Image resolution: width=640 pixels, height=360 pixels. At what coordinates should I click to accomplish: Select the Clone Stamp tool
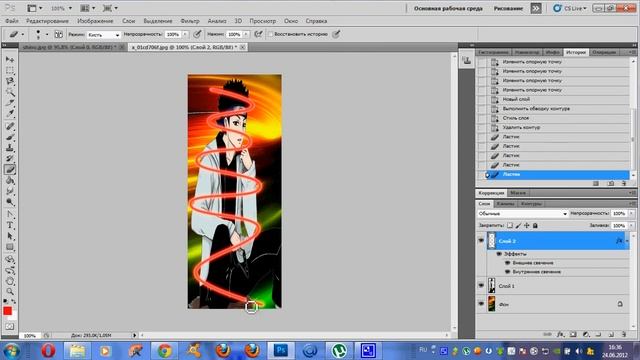pos(10,148)
